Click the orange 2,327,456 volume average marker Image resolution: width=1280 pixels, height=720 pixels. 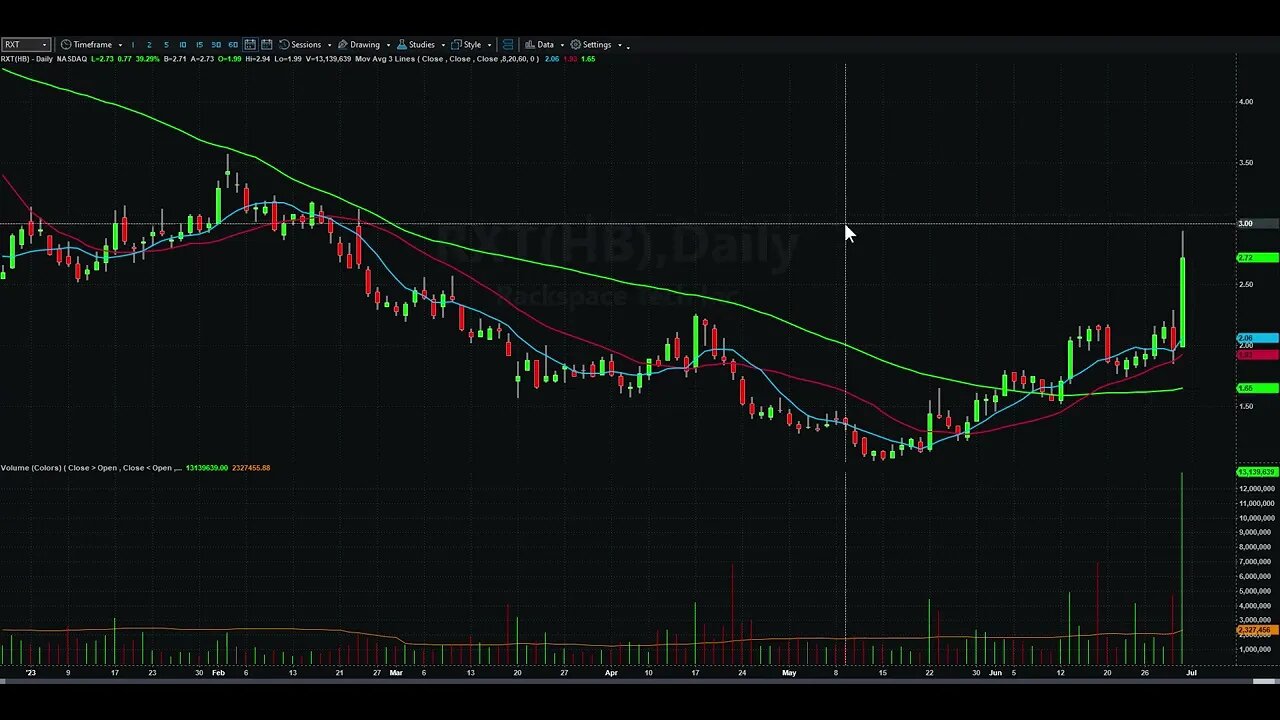tap(1257, 631)
